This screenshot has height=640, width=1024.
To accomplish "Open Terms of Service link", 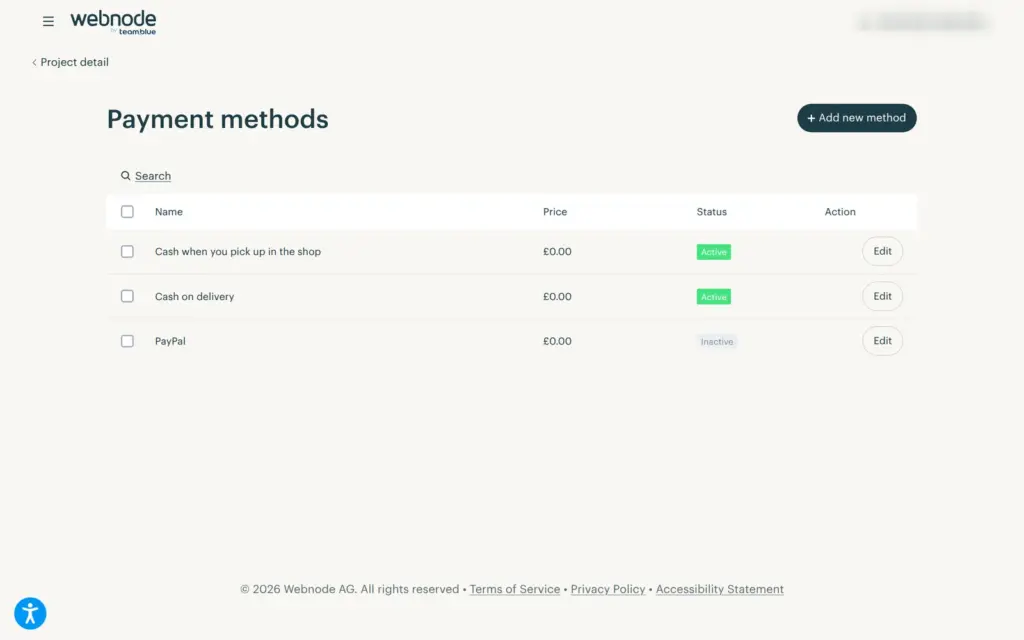I will pos(515,589).
